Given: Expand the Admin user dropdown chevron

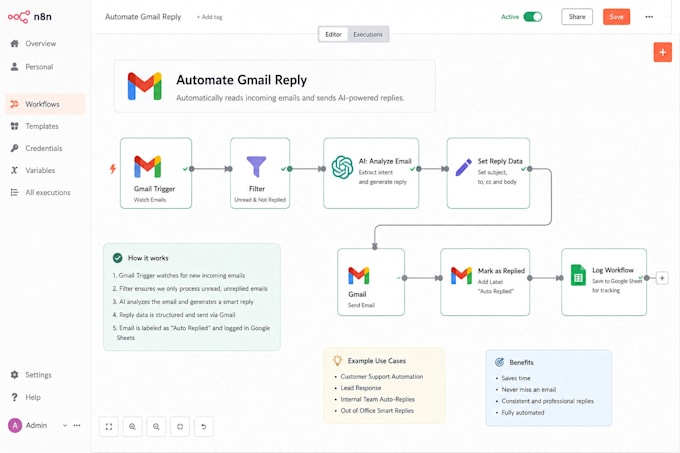Looking at the screenshot, I should click(65, 426).
